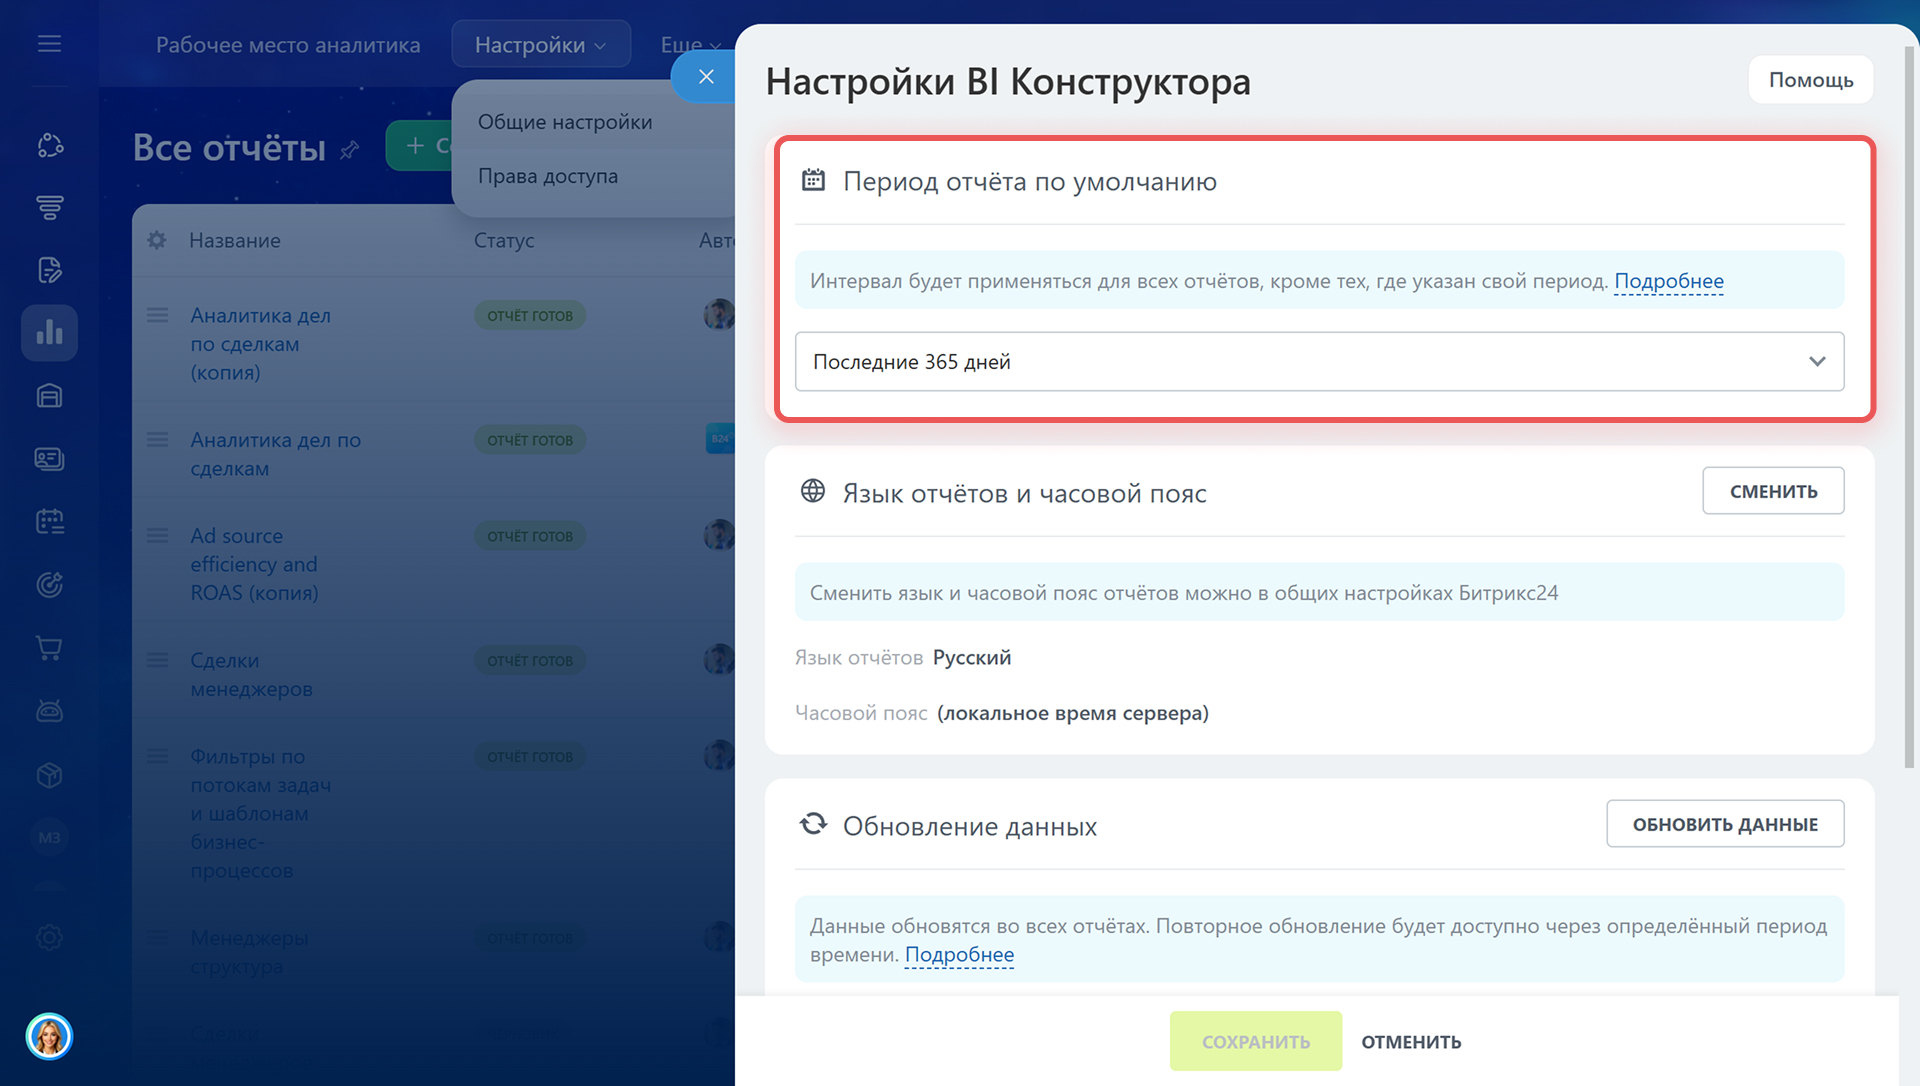Click the user avatar at bottom left
The image size is (1920, 1086).
click(x=49, y=1036)
